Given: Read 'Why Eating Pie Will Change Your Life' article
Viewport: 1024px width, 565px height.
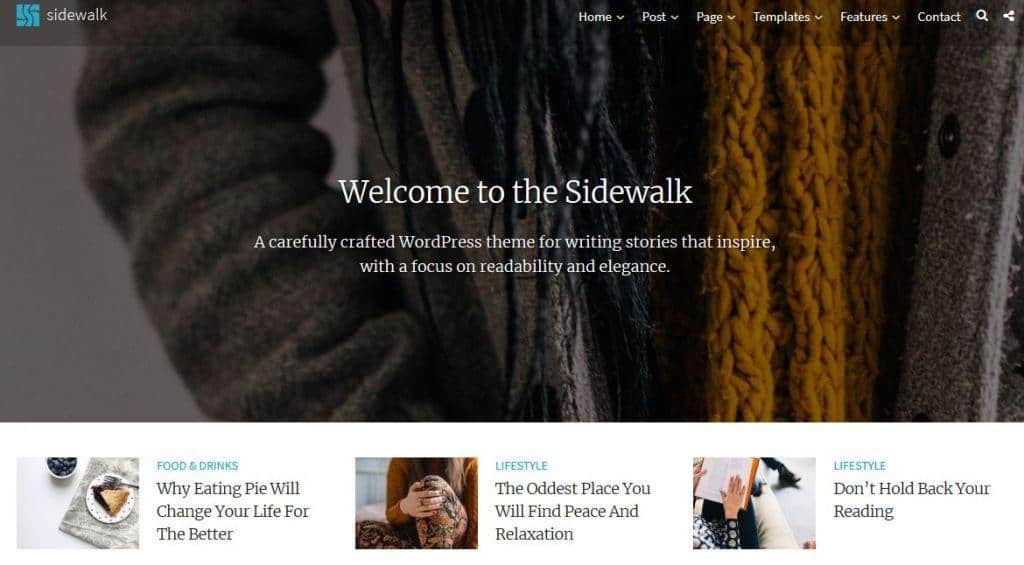Looking at the screenshot, I should point(232,511).
